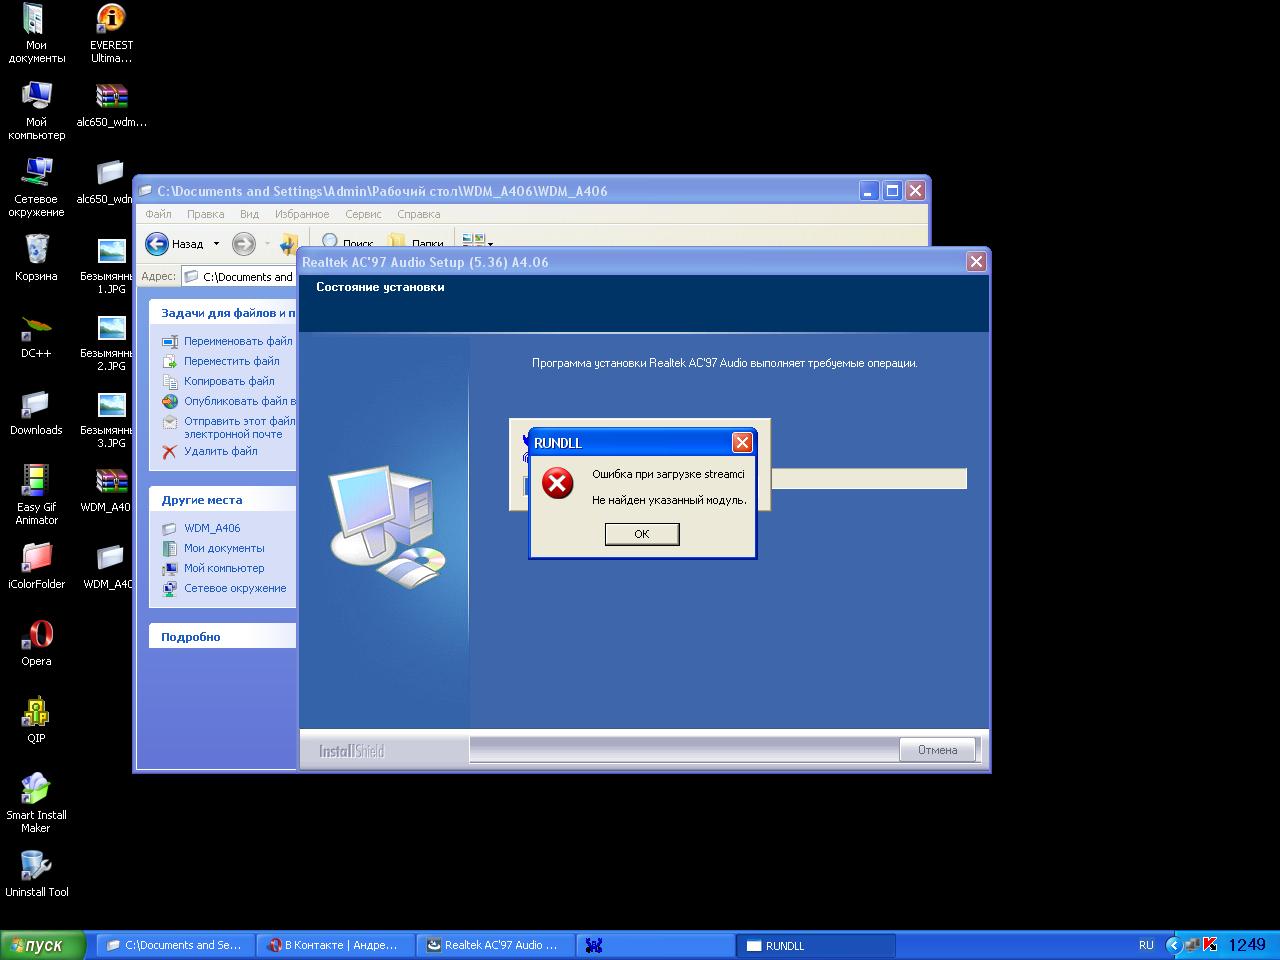This screenshot has height=960, width=1280.
Task: Click the taskbar clock showing 12:49
Action: 1247,945
